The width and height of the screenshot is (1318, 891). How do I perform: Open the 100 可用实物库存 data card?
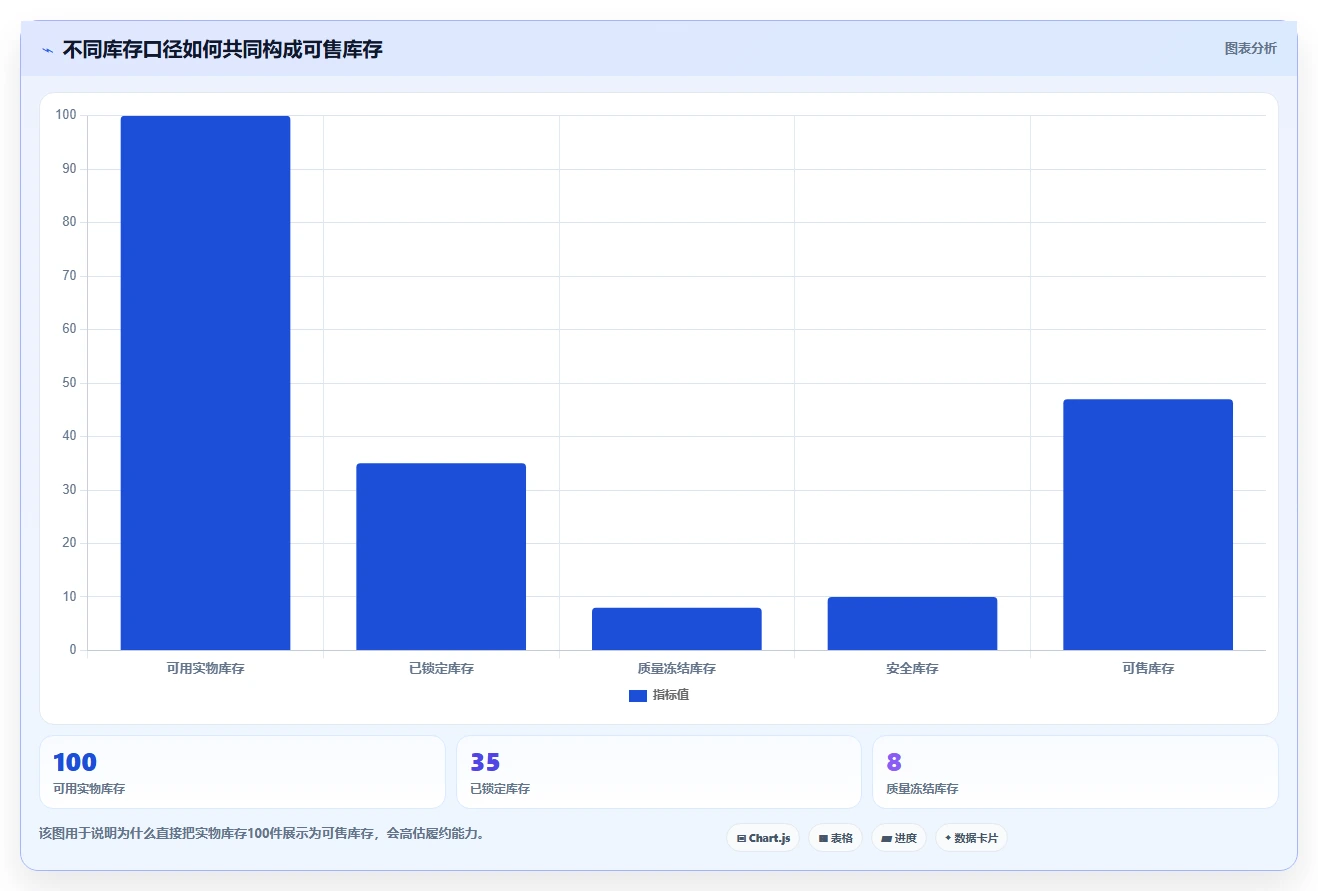pos(242,772)
